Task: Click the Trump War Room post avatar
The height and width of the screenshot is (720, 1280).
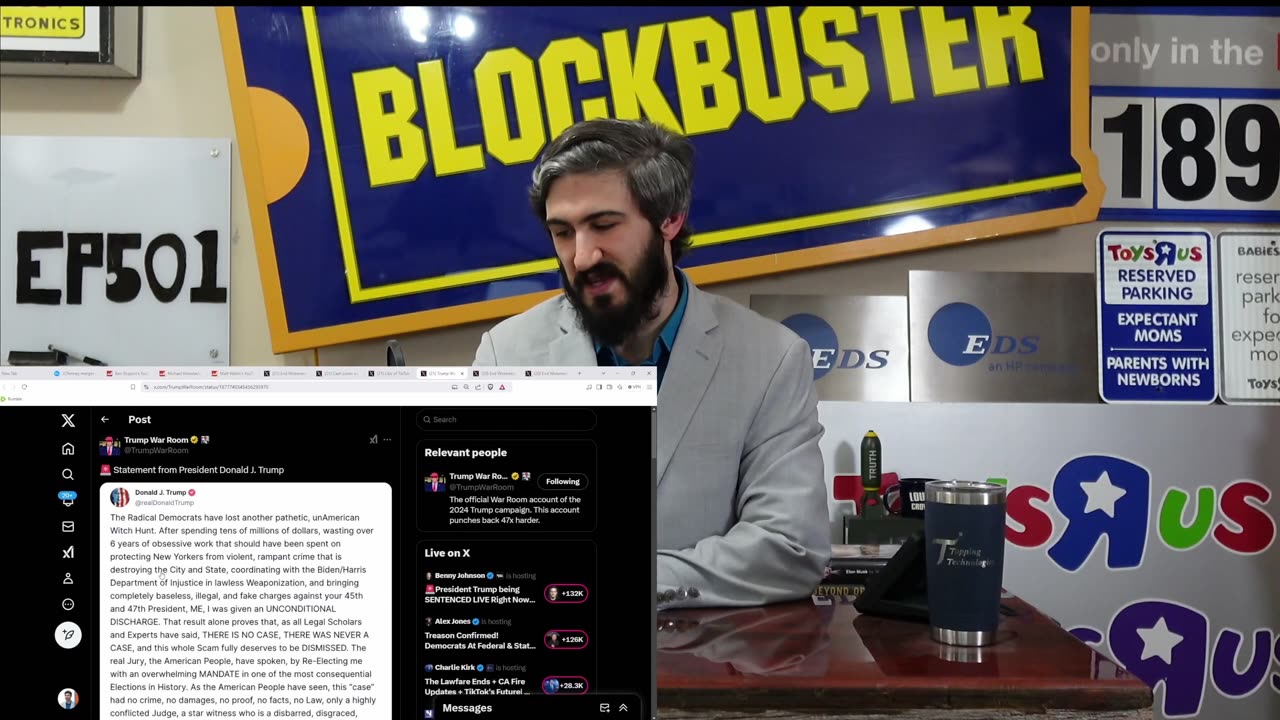Action: pyautogui.click(x=109, y=445)
